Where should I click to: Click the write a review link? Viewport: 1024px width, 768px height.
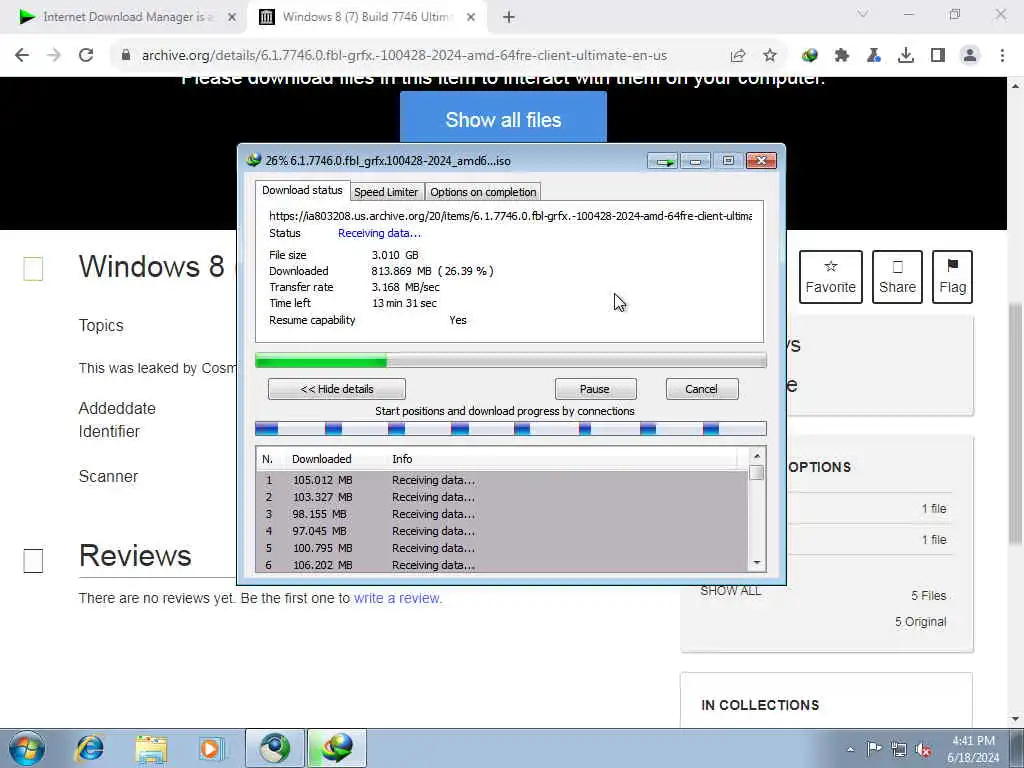[x=398, y=598]
